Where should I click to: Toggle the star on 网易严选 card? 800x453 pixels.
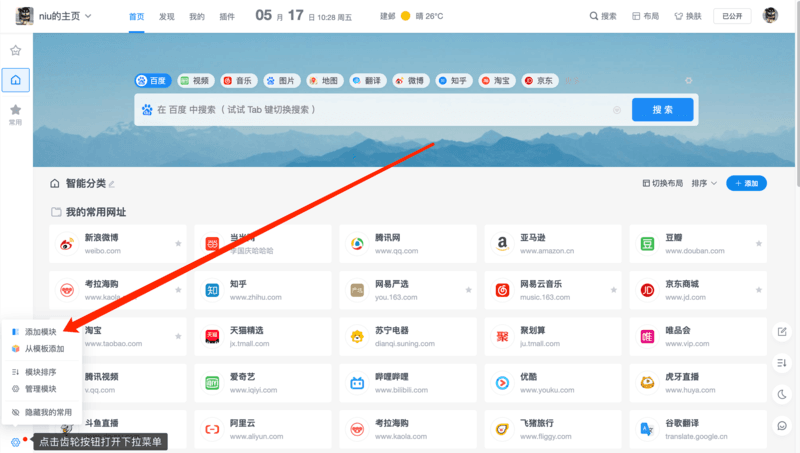point(468,290)
